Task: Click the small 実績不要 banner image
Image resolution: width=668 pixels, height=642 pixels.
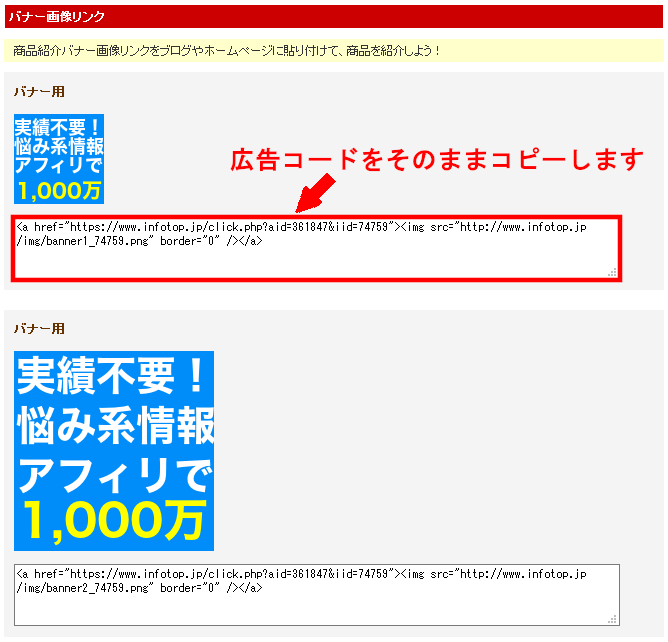Action: (59, 158)
